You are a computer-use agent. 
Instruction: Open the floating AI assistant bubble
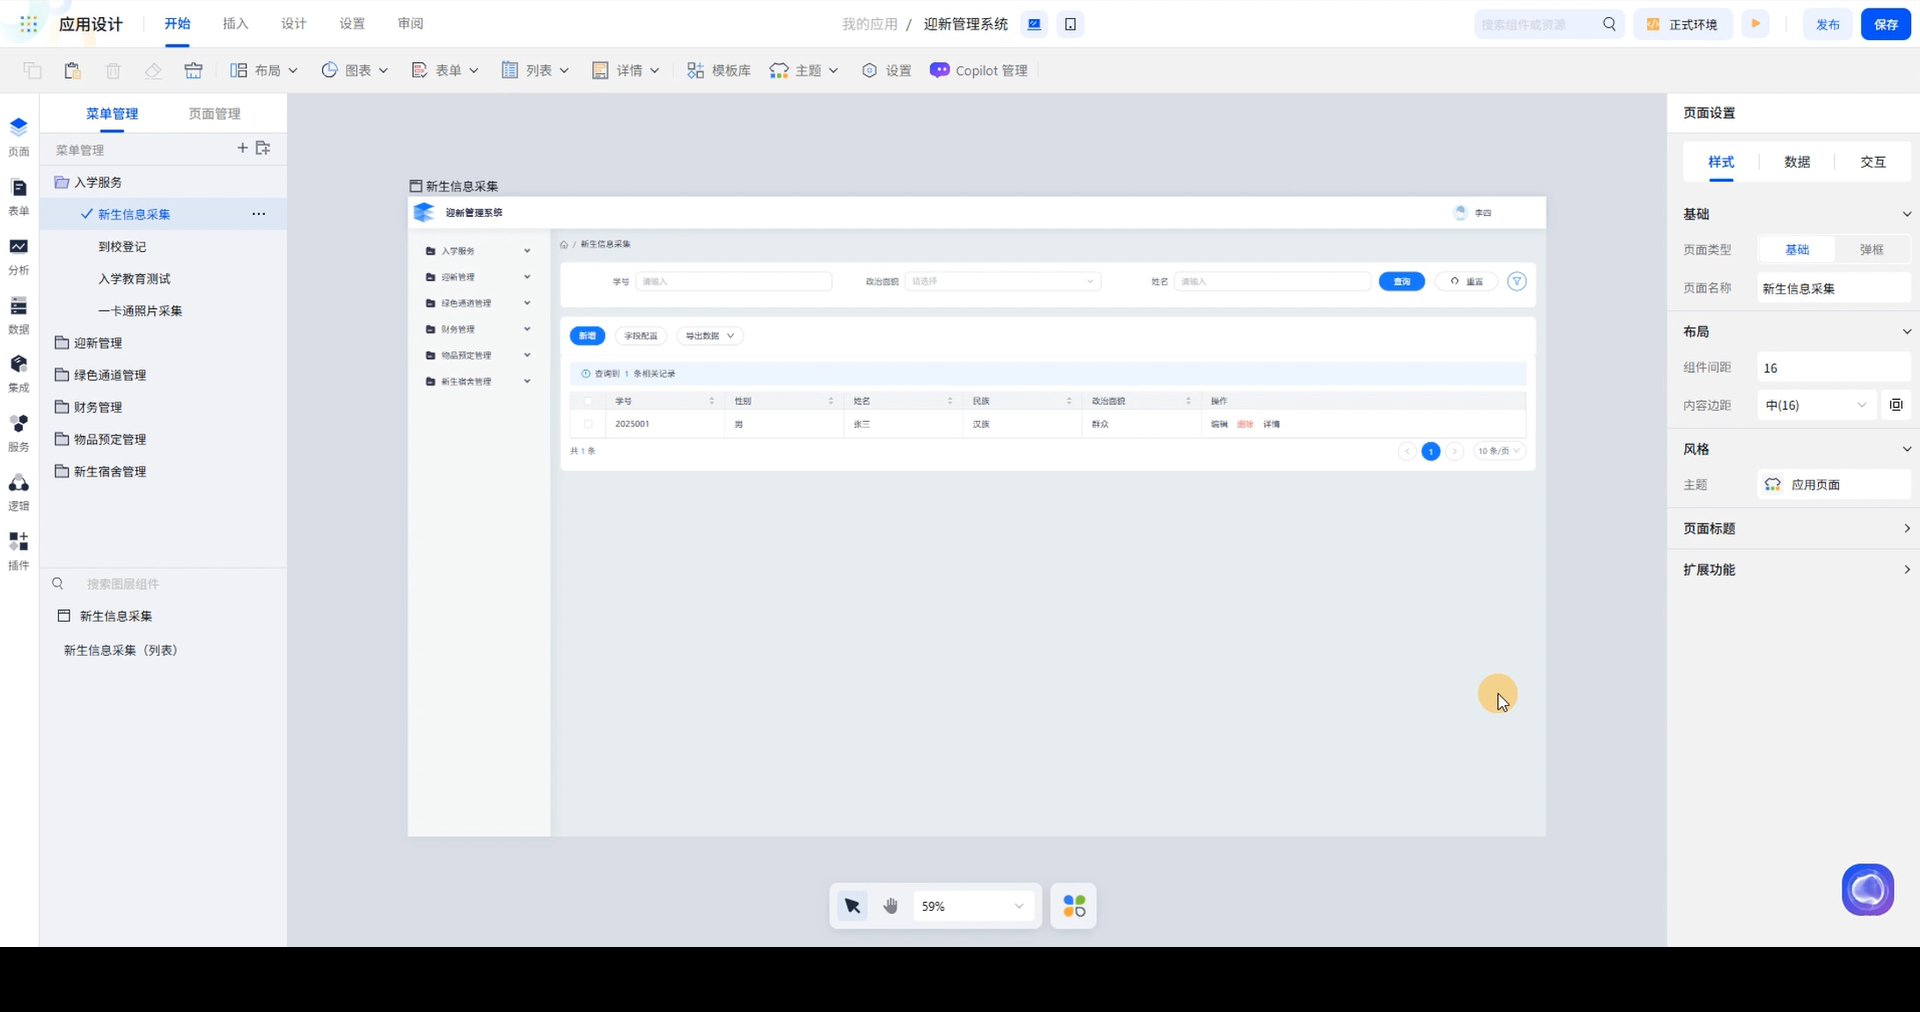1867,889
